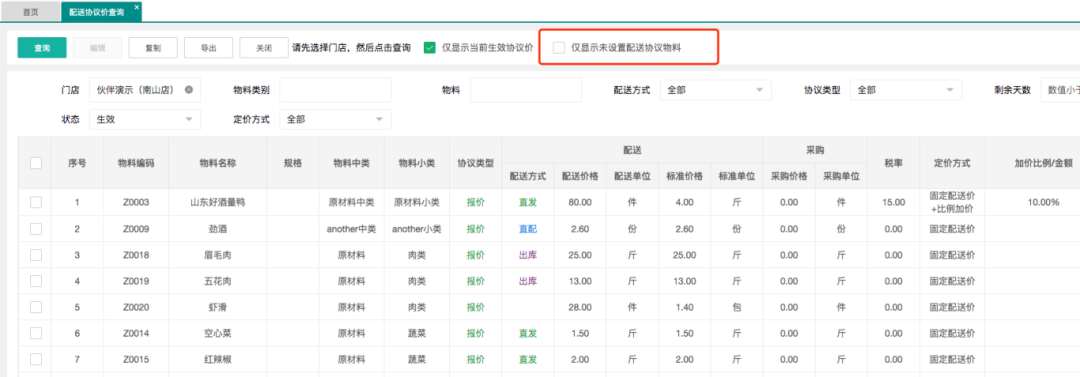Focus the 物料 input field

tap(526, 90)
